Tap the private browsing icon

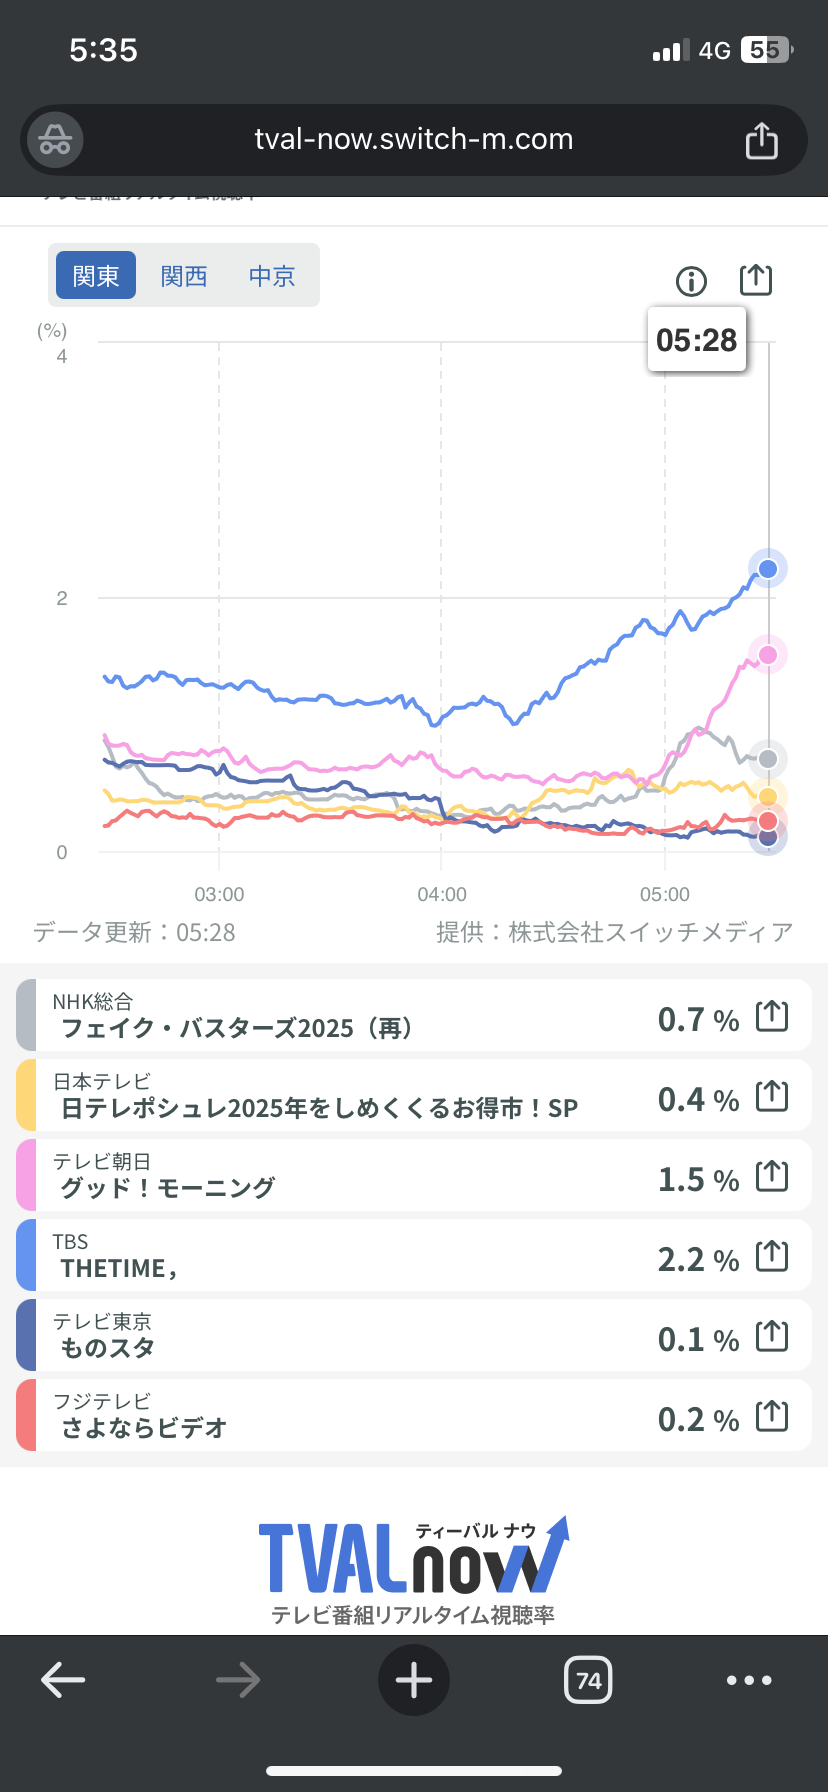click(55, 140)
